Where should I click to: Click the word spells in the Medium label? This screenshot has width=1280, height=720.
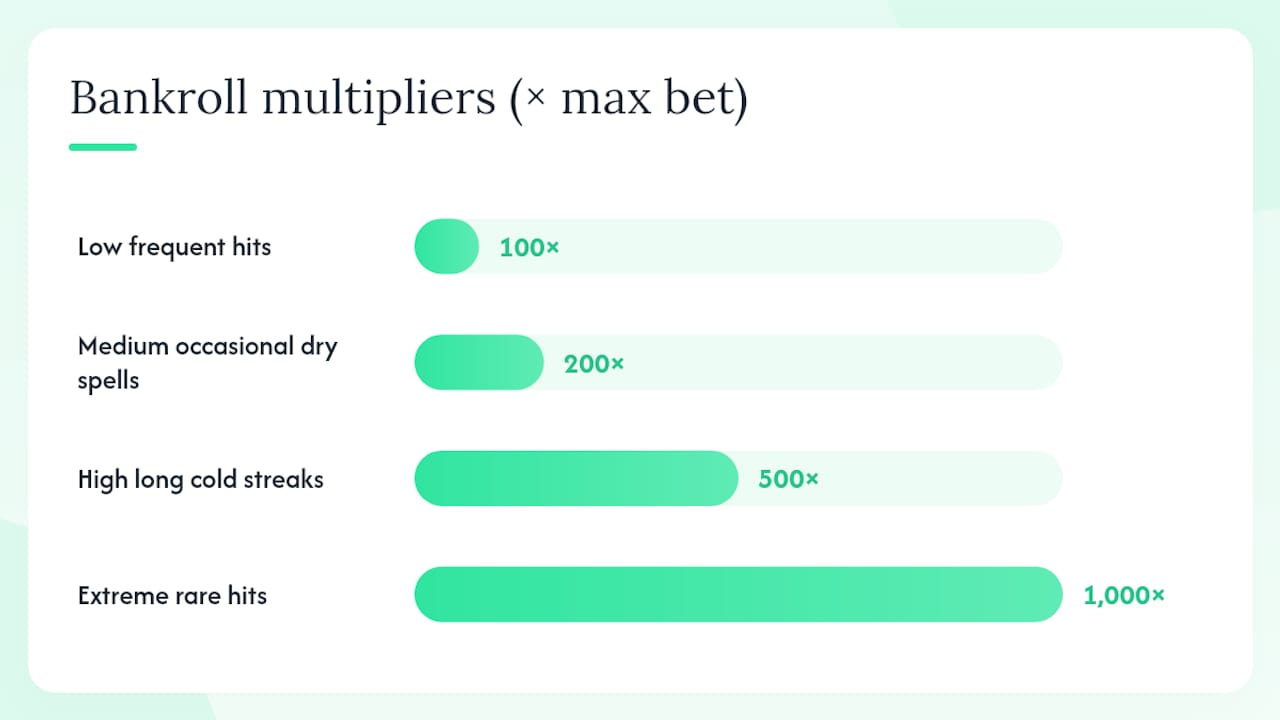(x=108, y=381)
